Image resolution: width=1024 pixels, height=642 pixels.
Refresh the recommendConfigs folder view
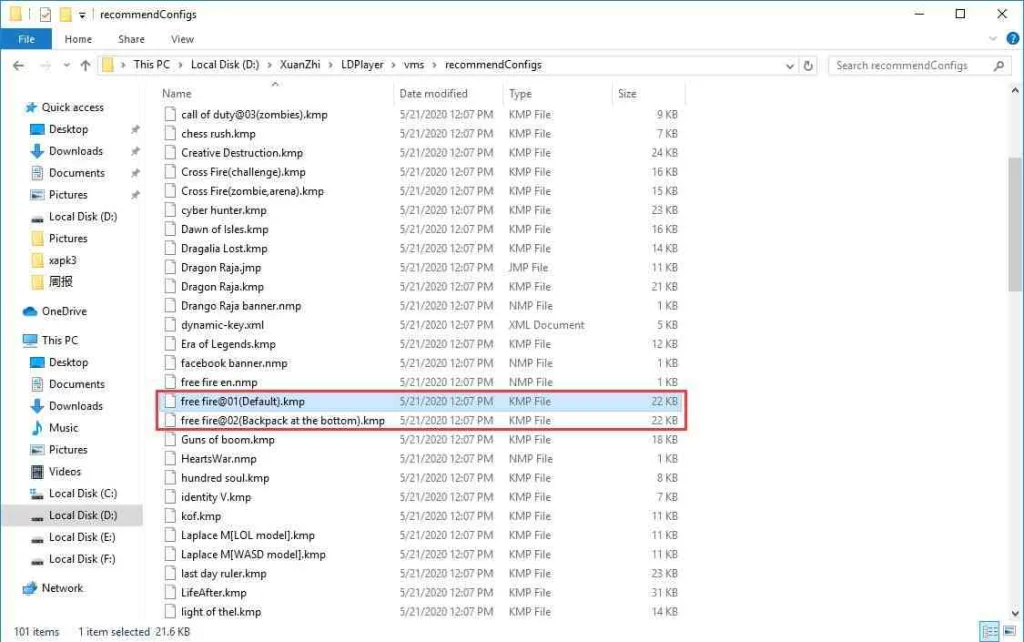(x=808, y=65)
